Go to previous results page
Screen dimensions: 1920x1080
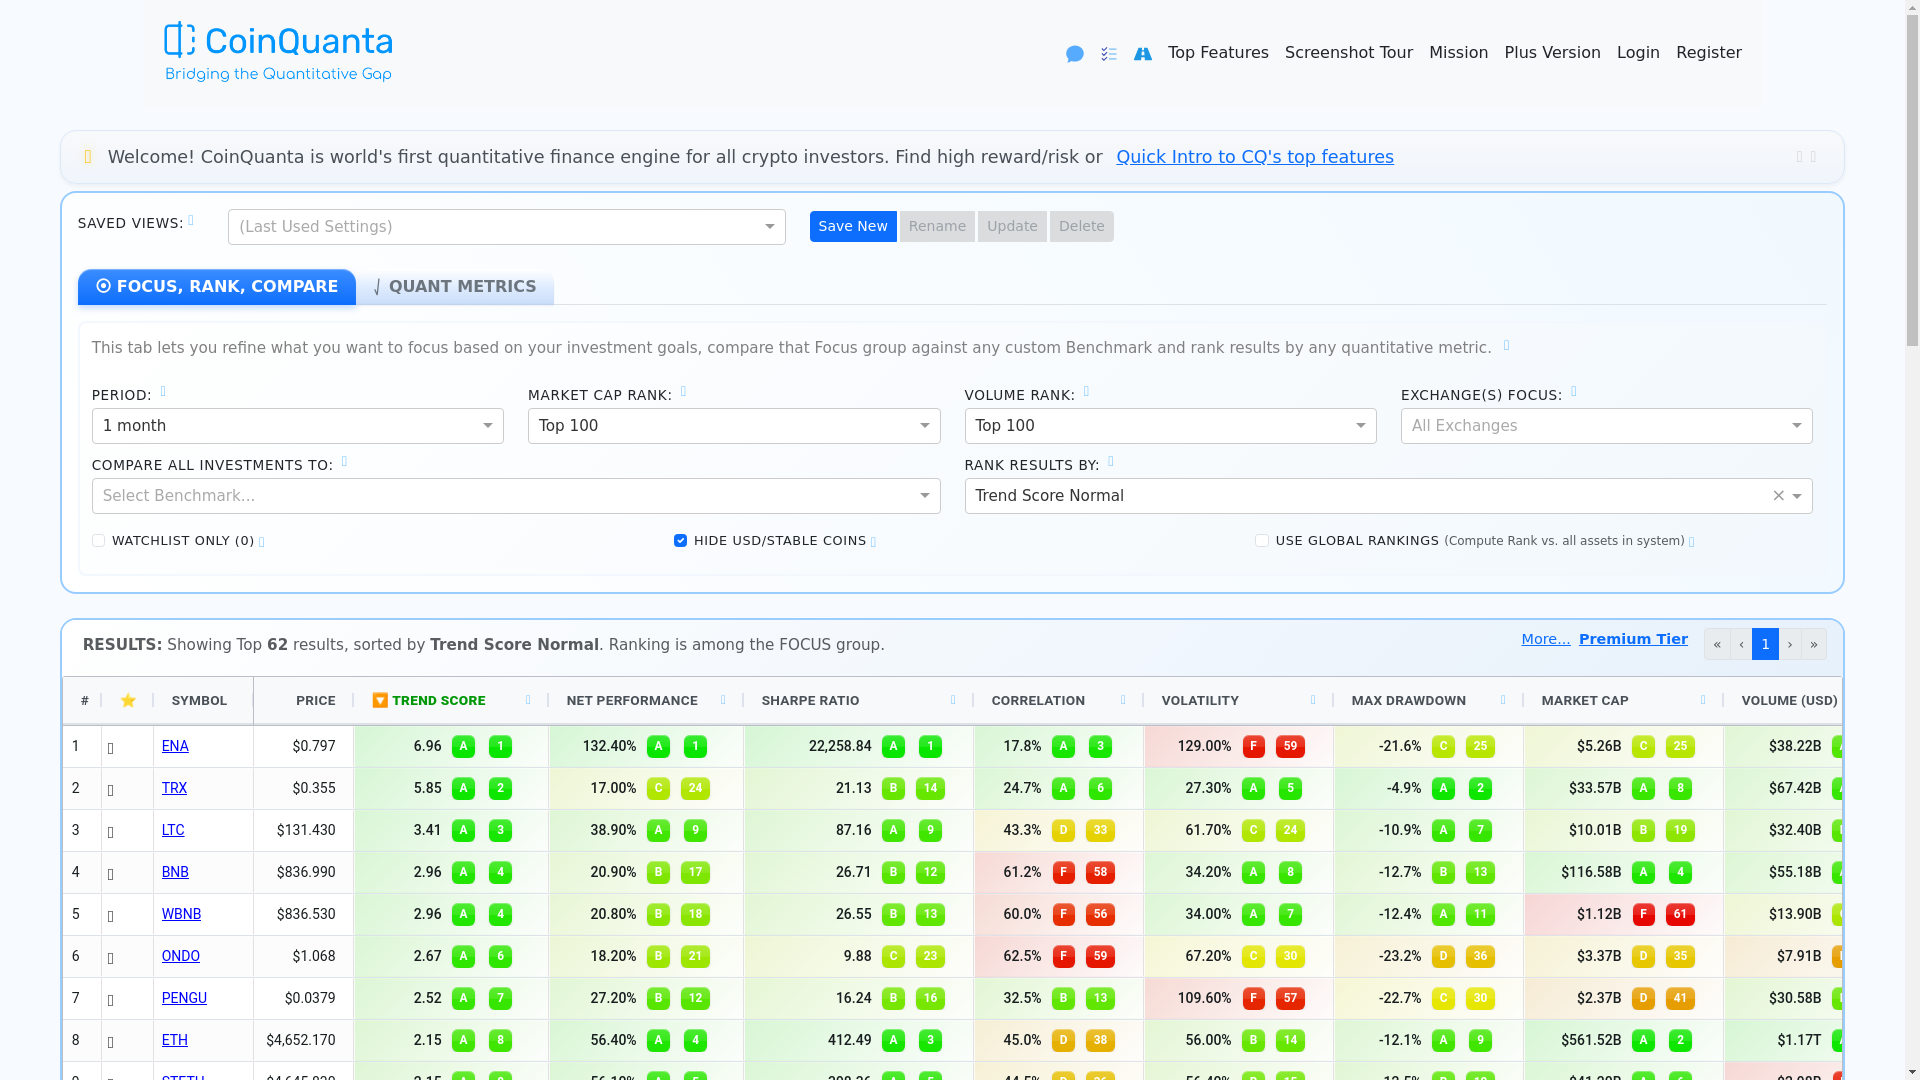point(1741,644)
